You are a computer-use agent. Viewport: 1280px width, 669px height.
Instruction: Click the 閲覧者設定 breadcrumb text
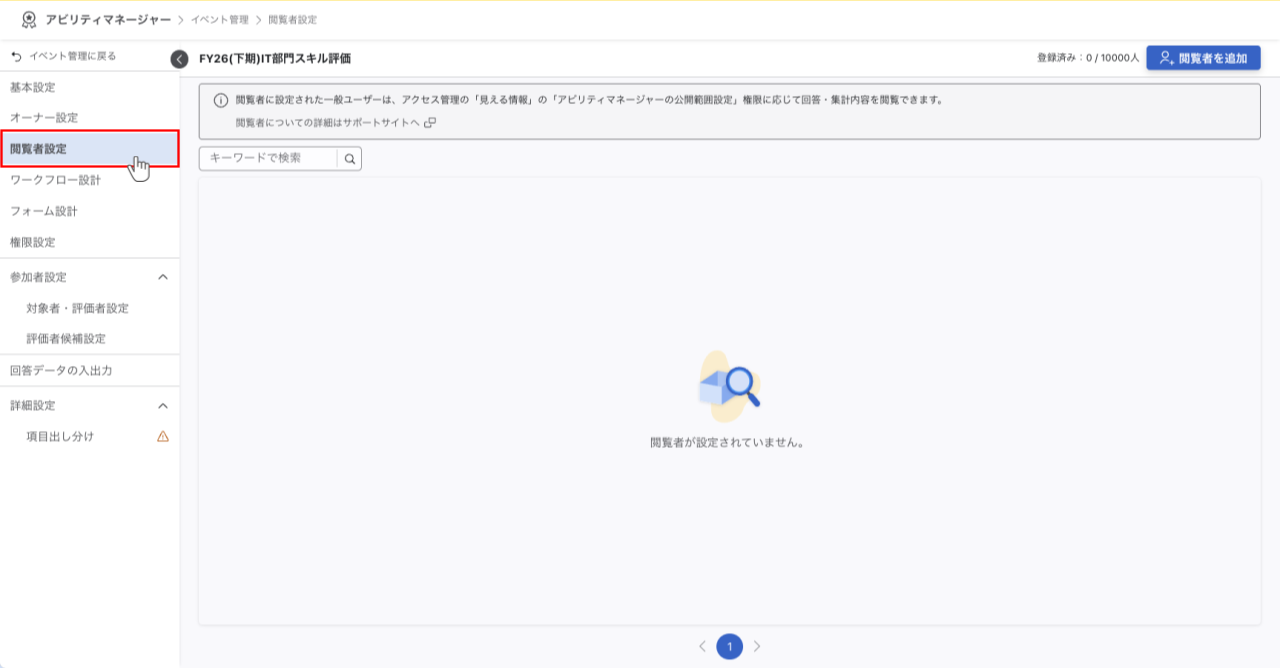[292, 20]
